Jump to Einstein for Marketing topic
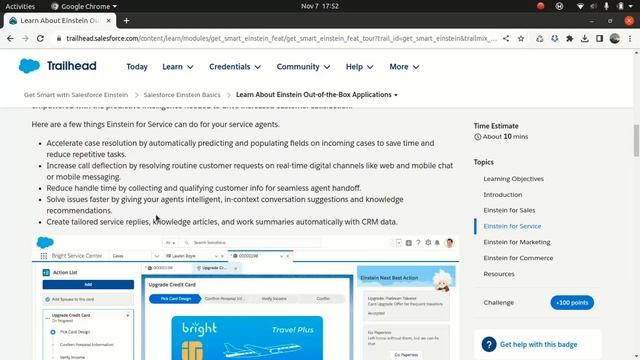This screenshot has height=360, width=640. click(x=517, y=242)
